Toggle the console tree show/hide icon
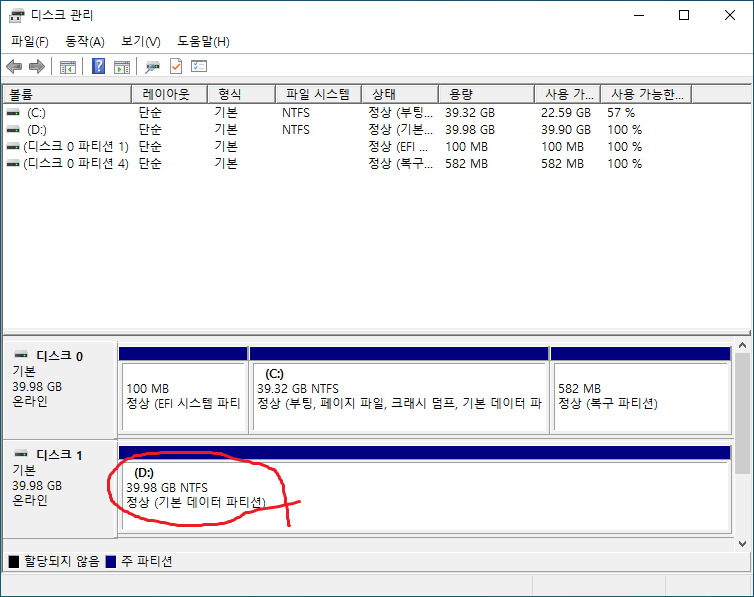Screen dimensions: 754x597 coord(67,67)
